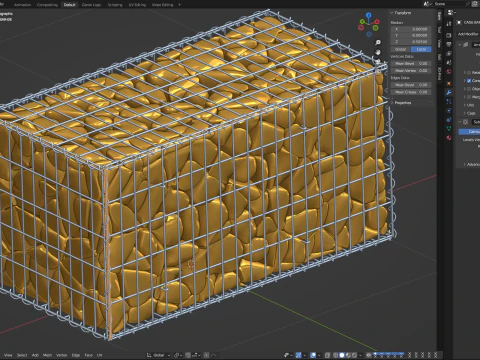Open the Modifiers wrench properties tab

[x=449, y=93]
